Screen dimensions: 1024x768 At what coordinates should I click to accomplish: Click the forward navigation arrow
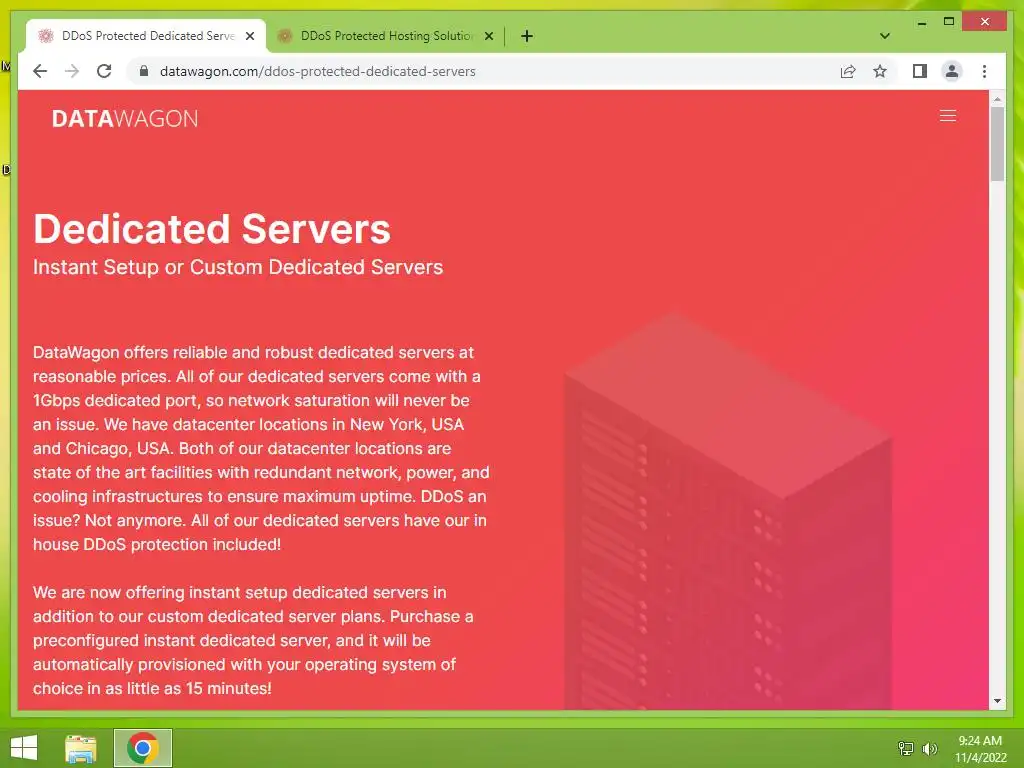72,71
